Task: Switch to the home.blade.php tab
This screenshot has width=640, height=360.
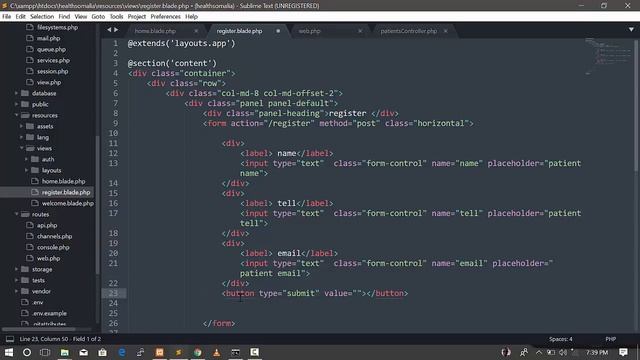Action: point(155,31)
